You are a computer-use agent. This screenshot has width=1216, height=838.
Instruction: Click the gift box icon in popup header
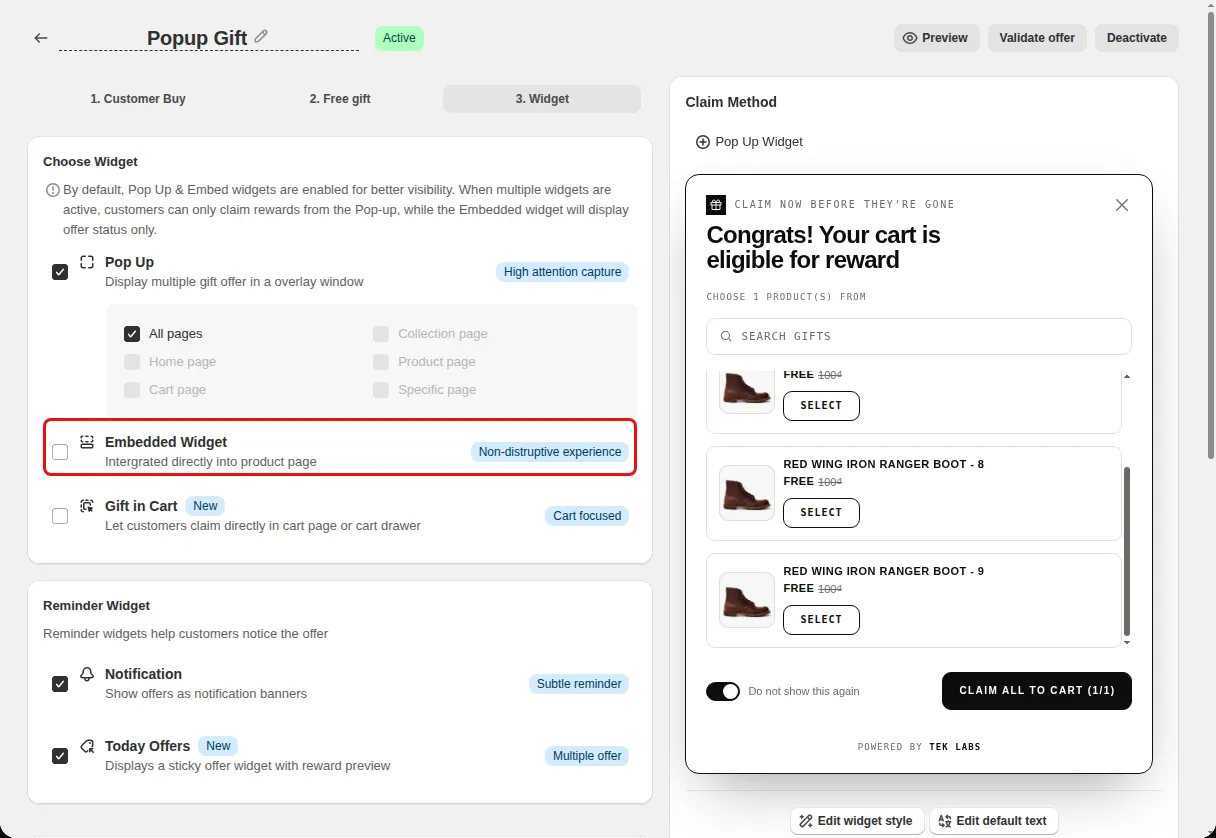pos(716,205)
